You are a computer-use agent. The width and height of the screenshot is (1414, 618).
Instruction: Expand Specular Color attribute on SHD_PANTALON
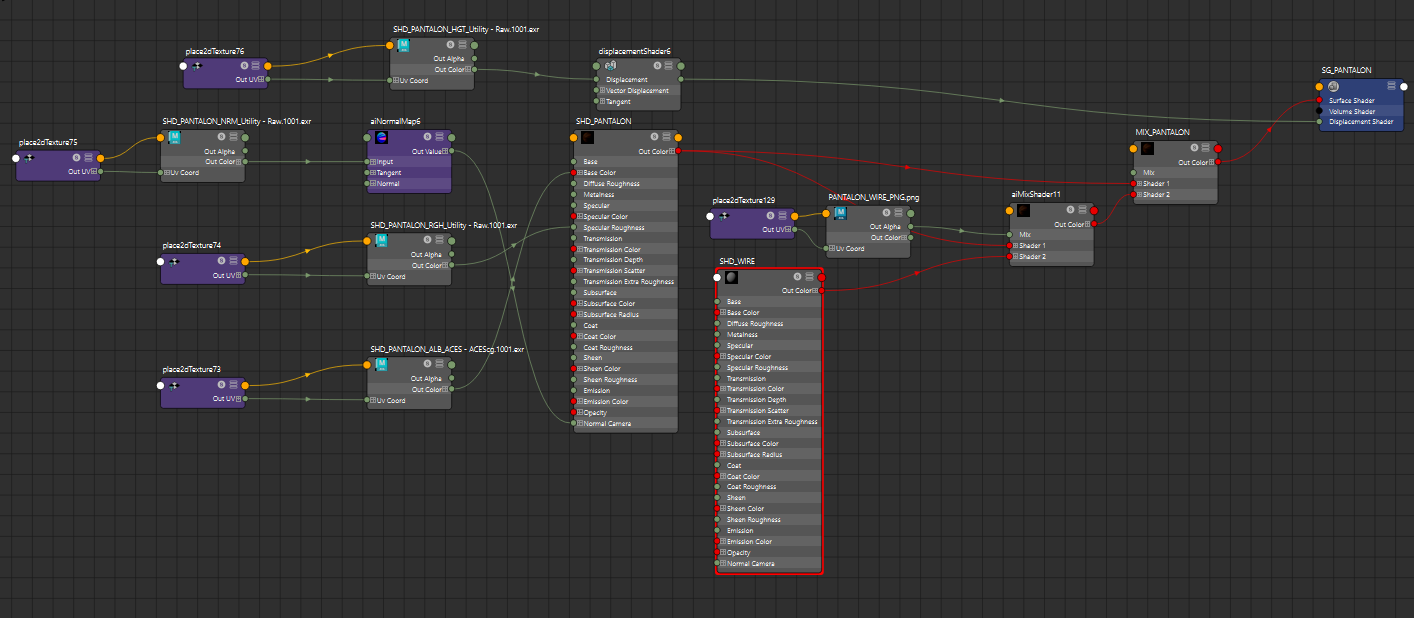point(580,217)
